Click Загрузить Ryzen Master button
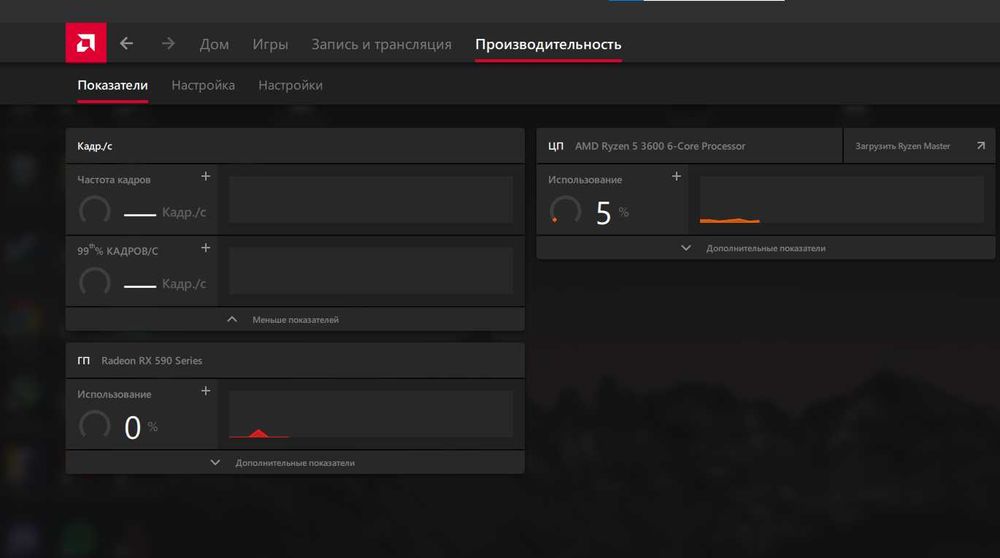 pyautogui.click(x=919, y=146)
